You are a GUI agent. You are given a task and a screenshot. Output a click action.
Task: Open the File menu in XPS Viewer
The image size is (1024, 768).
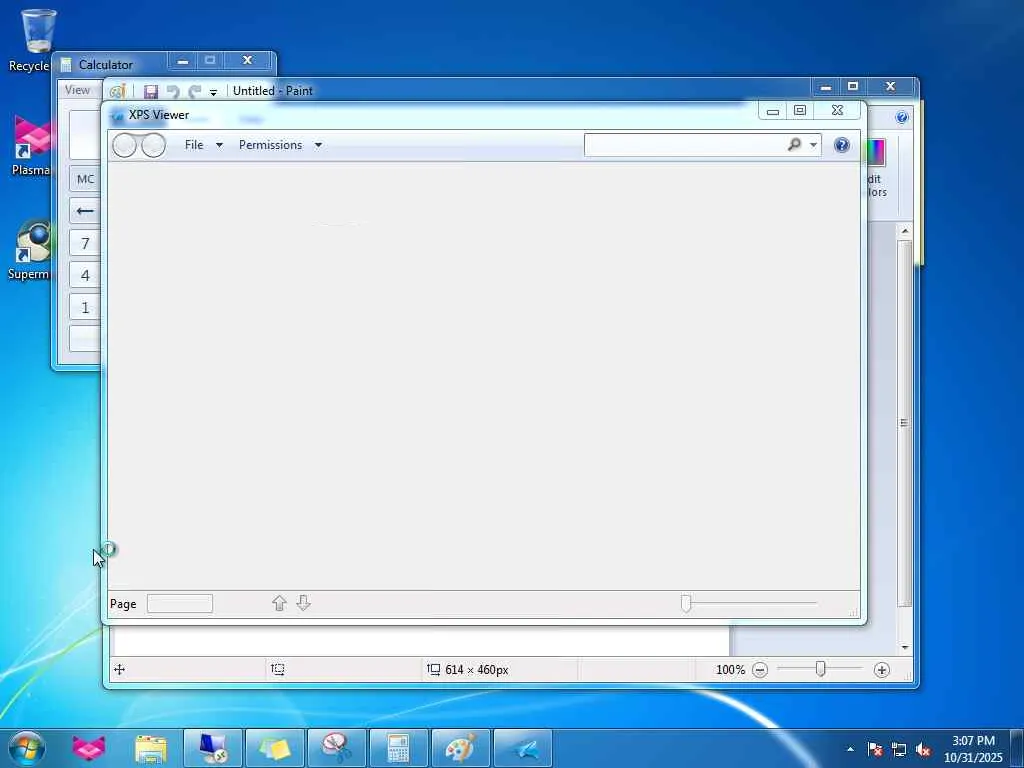tap(194, 145)
